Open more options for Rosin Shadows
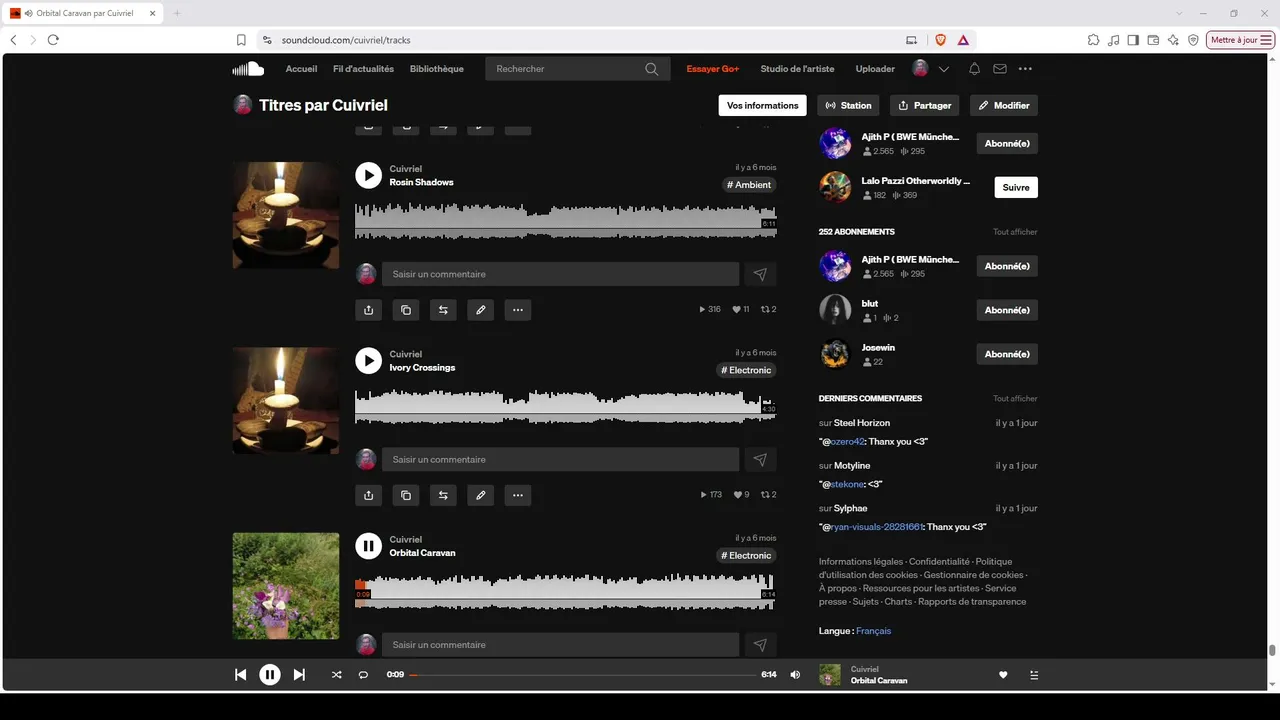The width and height of the screenshot is (1280, 720). coord(517,310)
